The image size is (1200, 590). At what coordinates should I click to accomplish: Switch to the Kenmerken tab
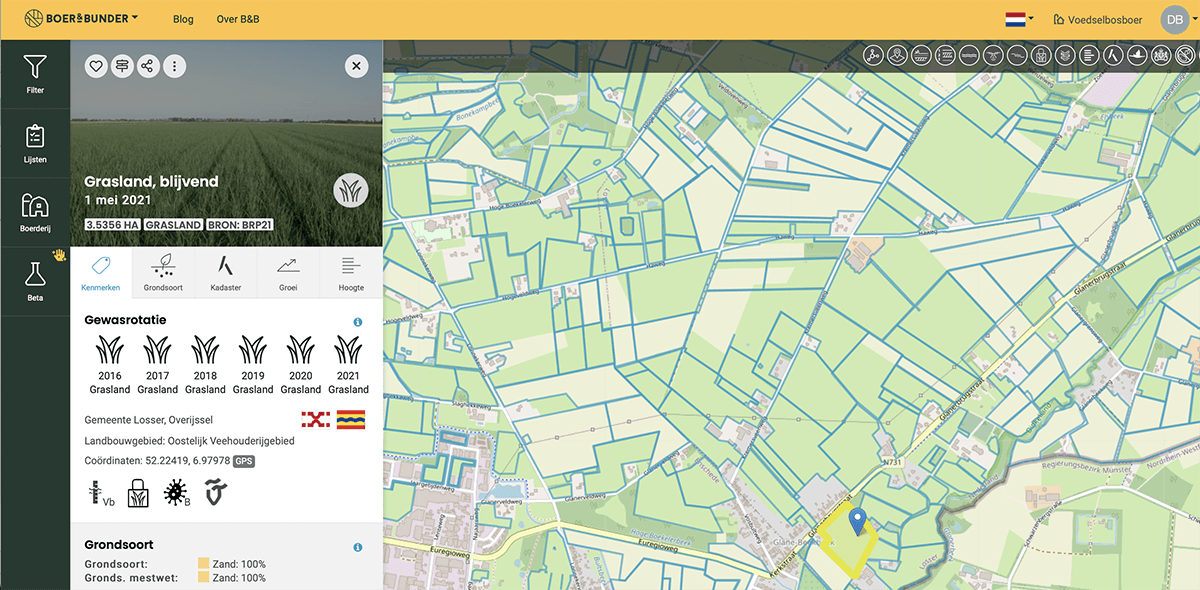(101, 272)
